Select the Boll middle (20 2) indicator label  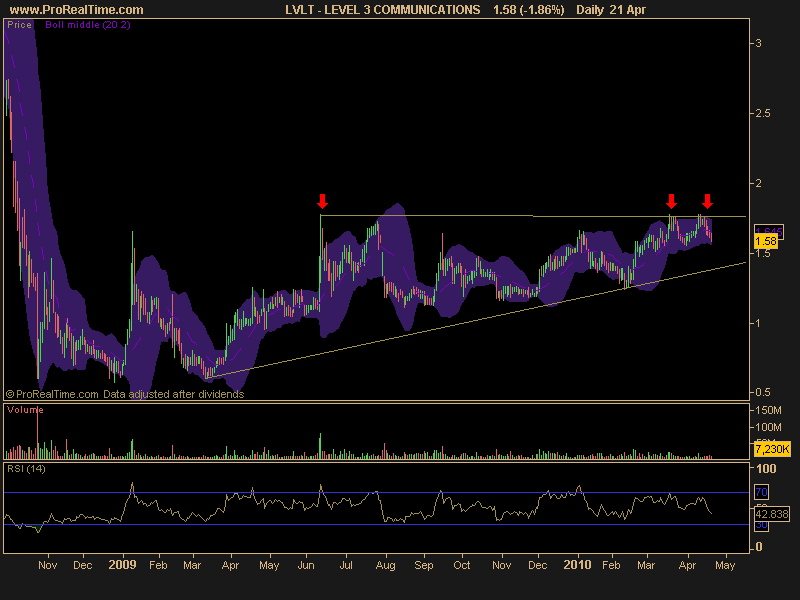pos(88,24)
